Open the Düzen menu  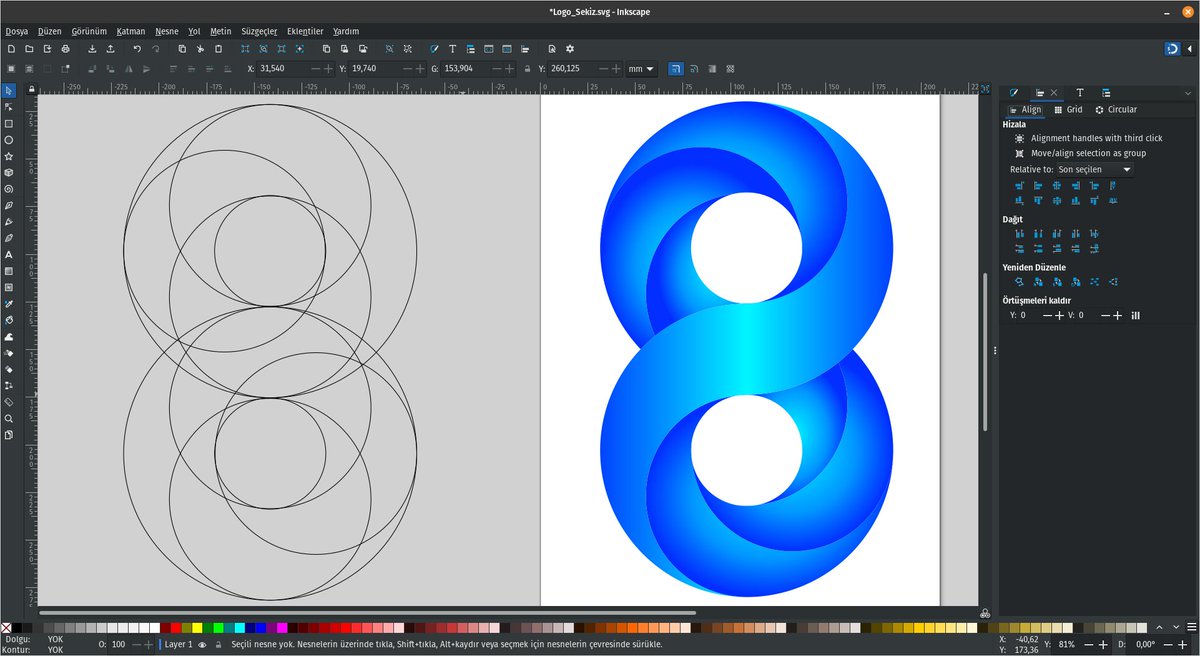pyautogui.click(x=49, y=31)
